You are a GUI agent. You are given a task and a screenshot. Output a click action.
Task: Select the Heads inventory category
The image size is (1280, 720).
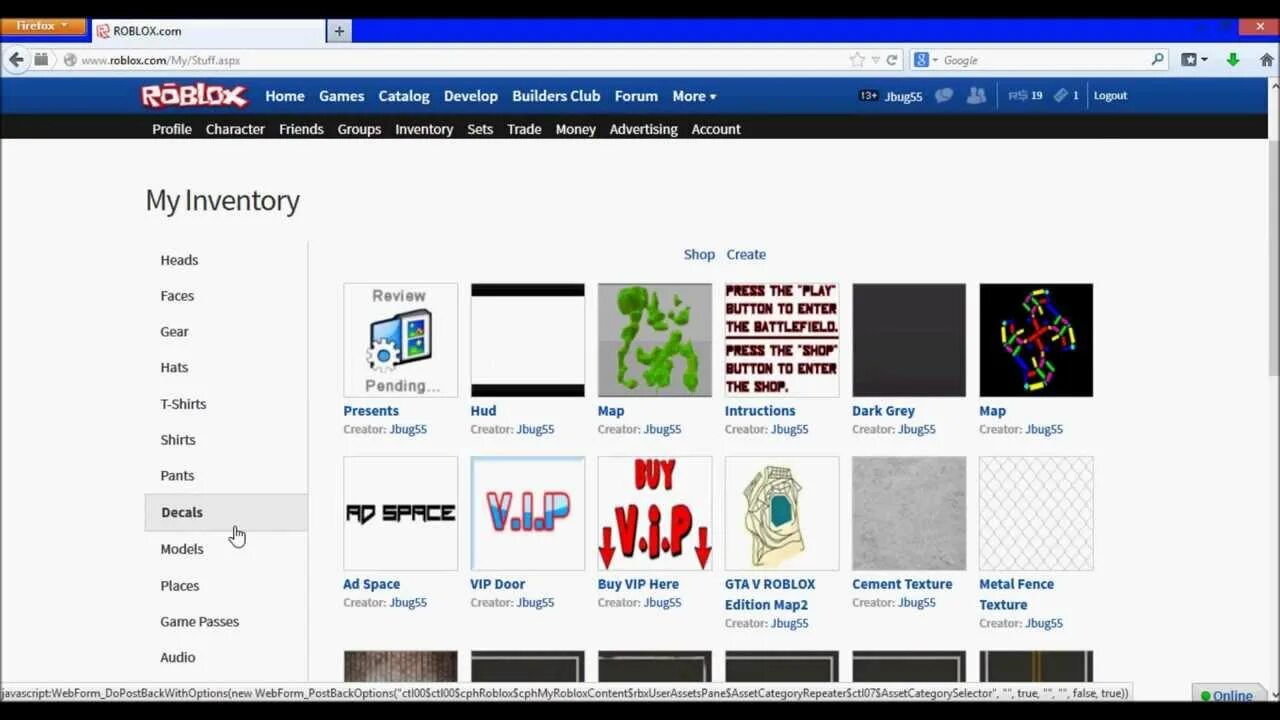[x=179, y=260]
